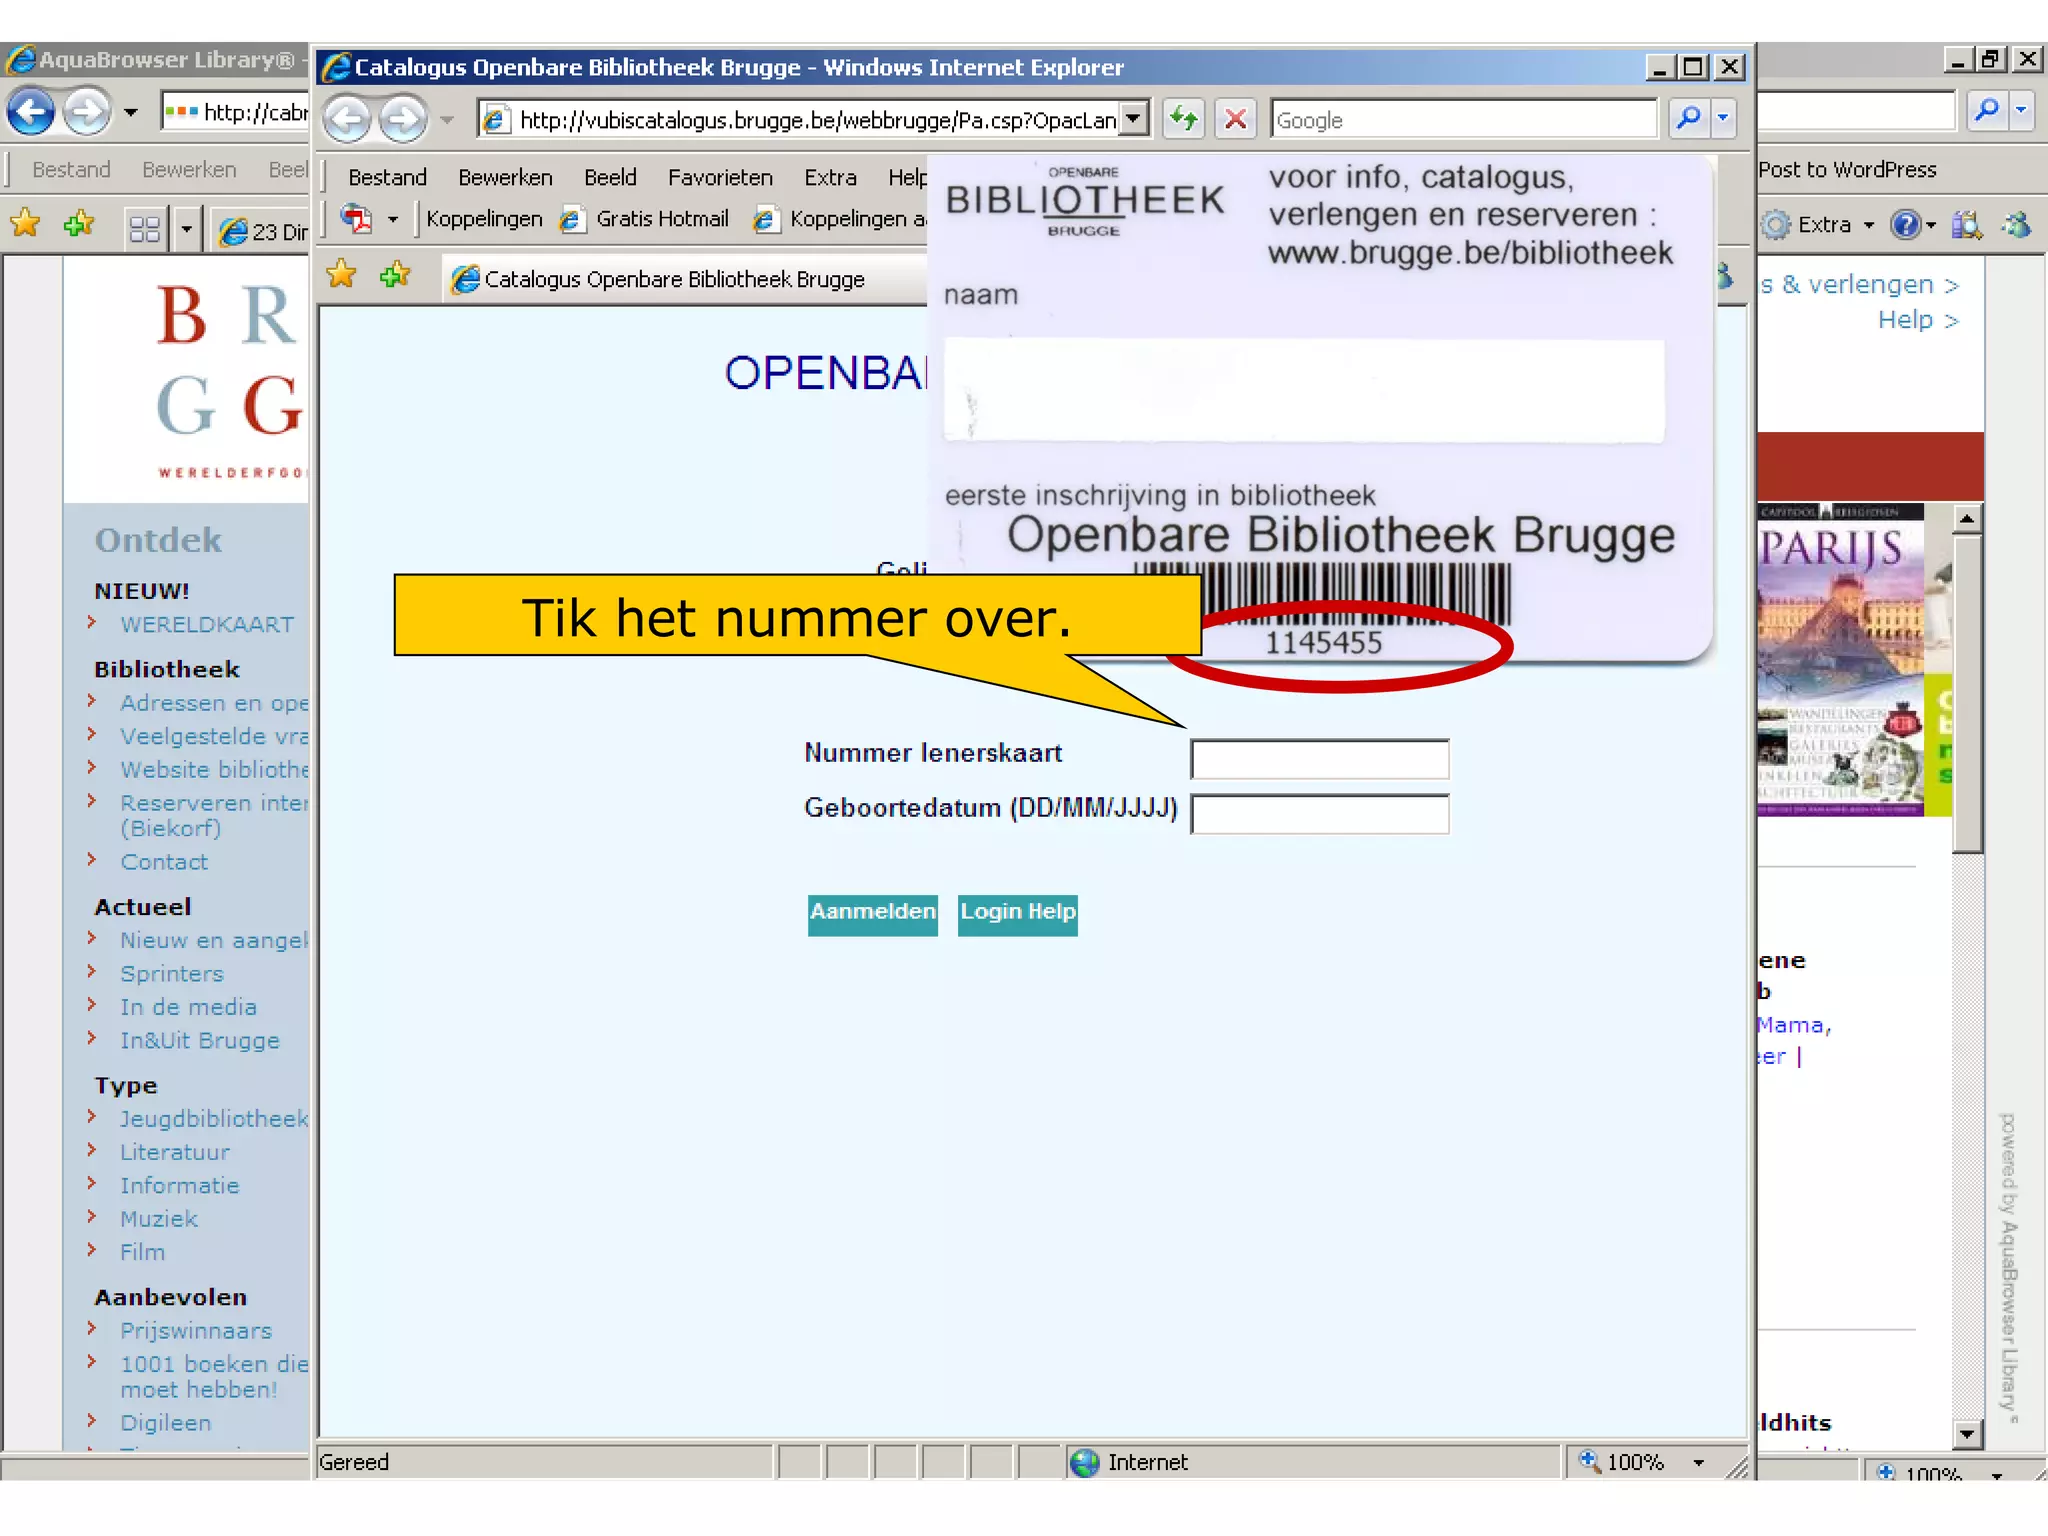Click the Parijs book cover thumbnail

click(1840, 660)
